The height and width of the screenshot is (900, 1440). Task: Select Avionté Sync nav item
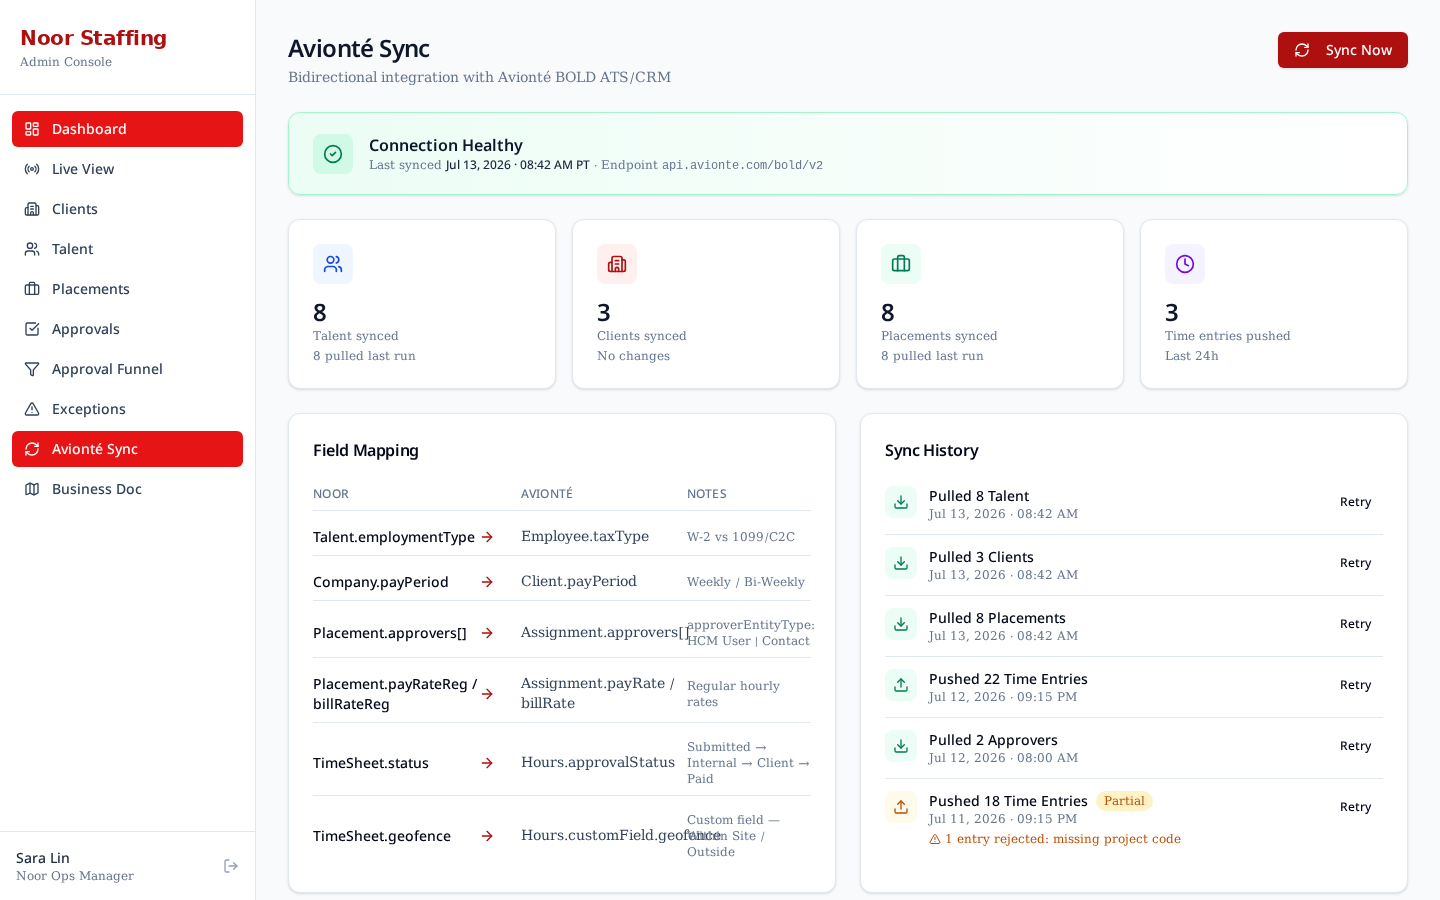[x=127, y=449]
